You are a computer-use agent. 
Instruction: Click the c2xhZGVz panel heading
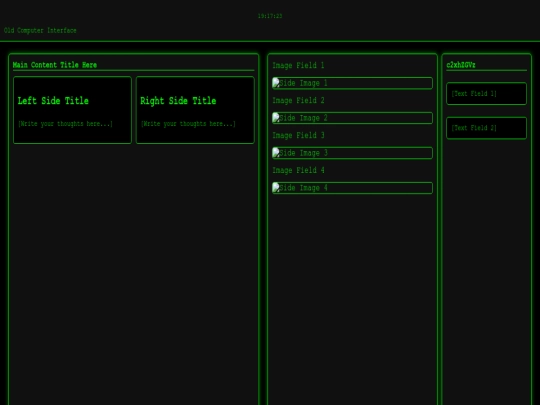[x=461, y=65]
